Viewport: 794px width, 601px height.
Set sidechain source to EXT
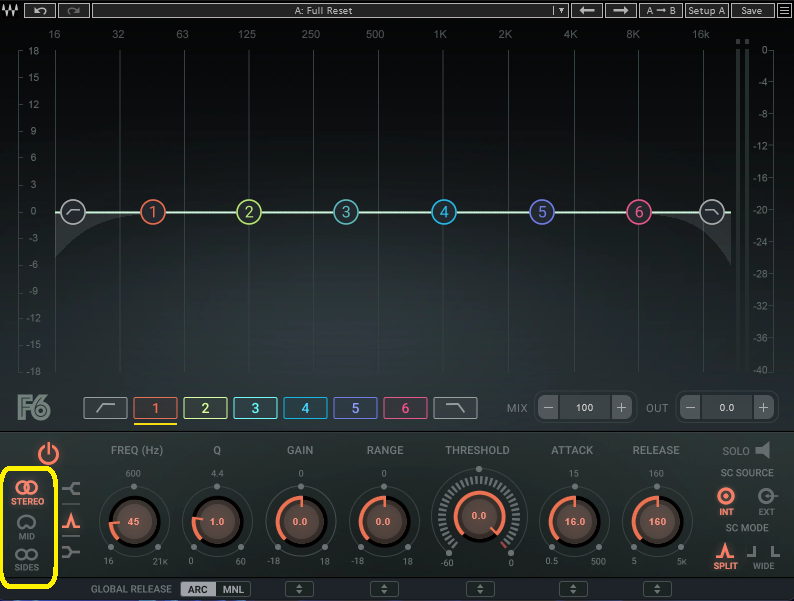pyautogui.click(x=767, y=496)
